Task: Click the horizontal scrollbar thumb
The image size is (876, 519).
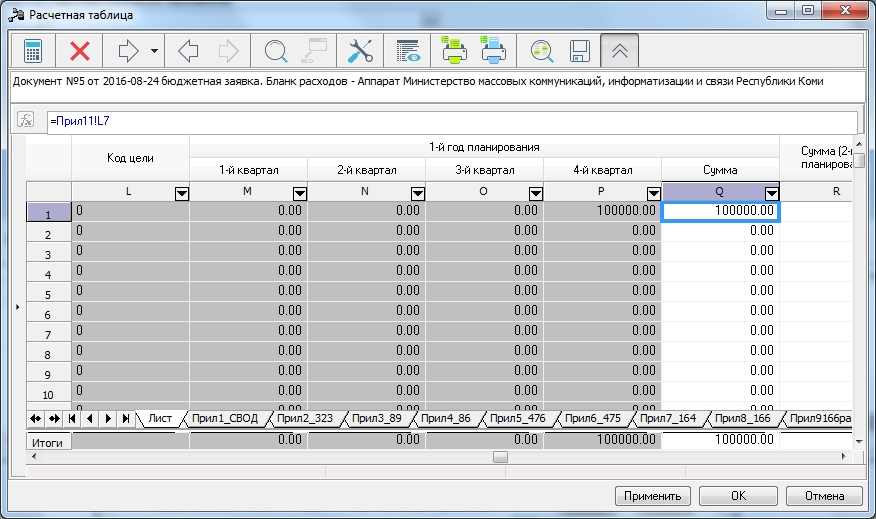Action: click(501, 457)
